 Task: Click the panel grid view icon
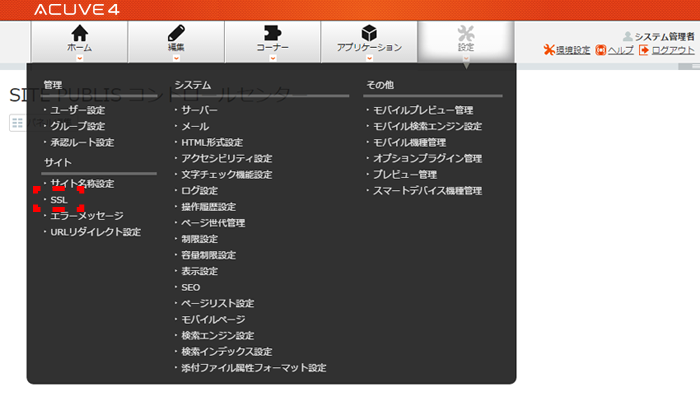coord(17,123)
